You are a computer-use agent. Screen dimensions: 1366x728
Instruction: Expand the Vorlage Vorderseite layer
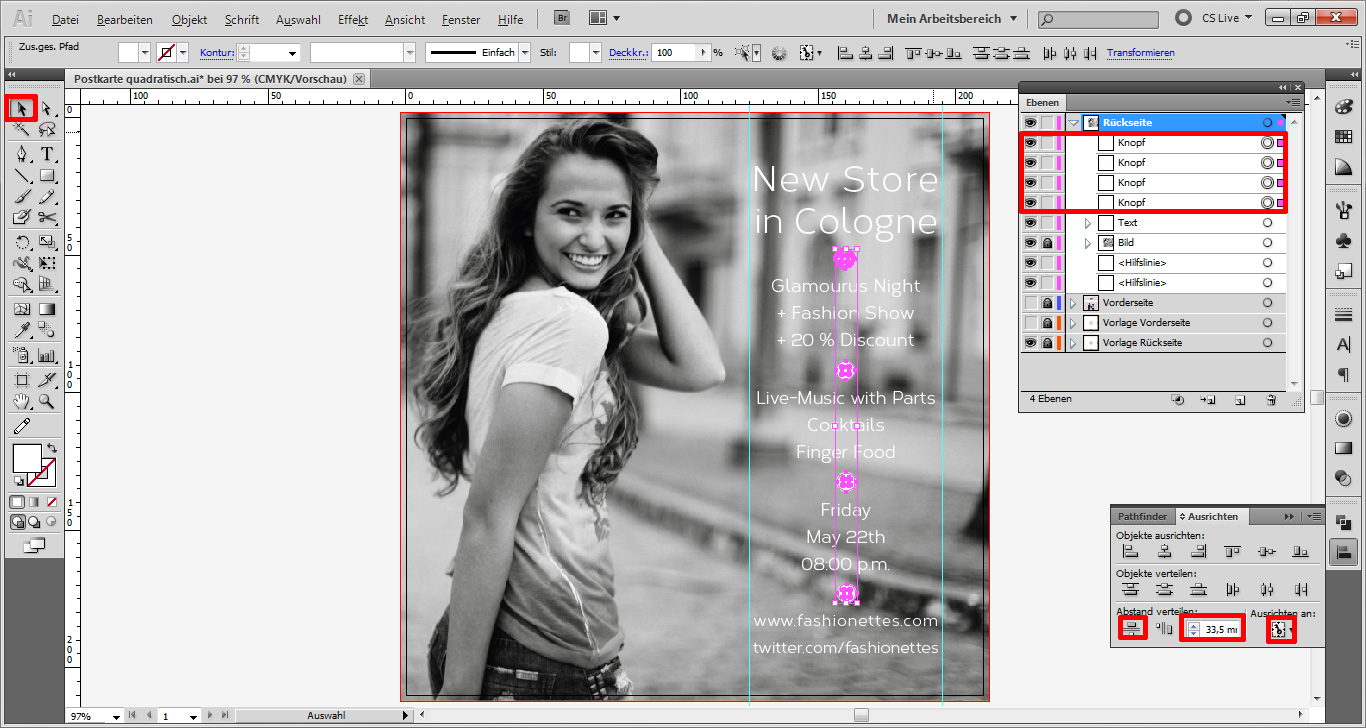tap(1073, 323)
